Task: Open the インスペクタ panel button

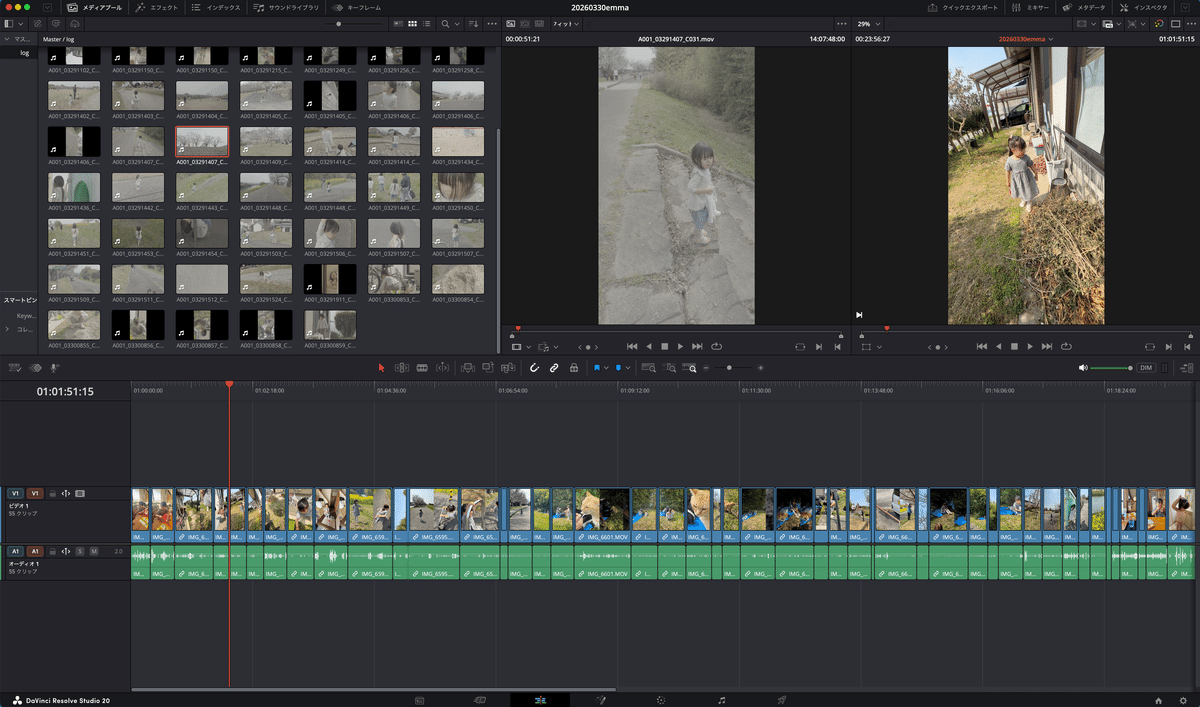Action: pos(1143,7)
